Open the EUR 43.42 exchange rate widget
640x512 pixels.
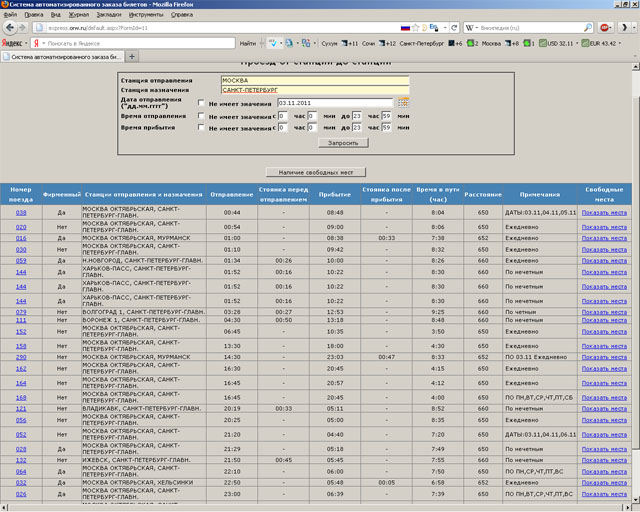(x=601, y=44)
